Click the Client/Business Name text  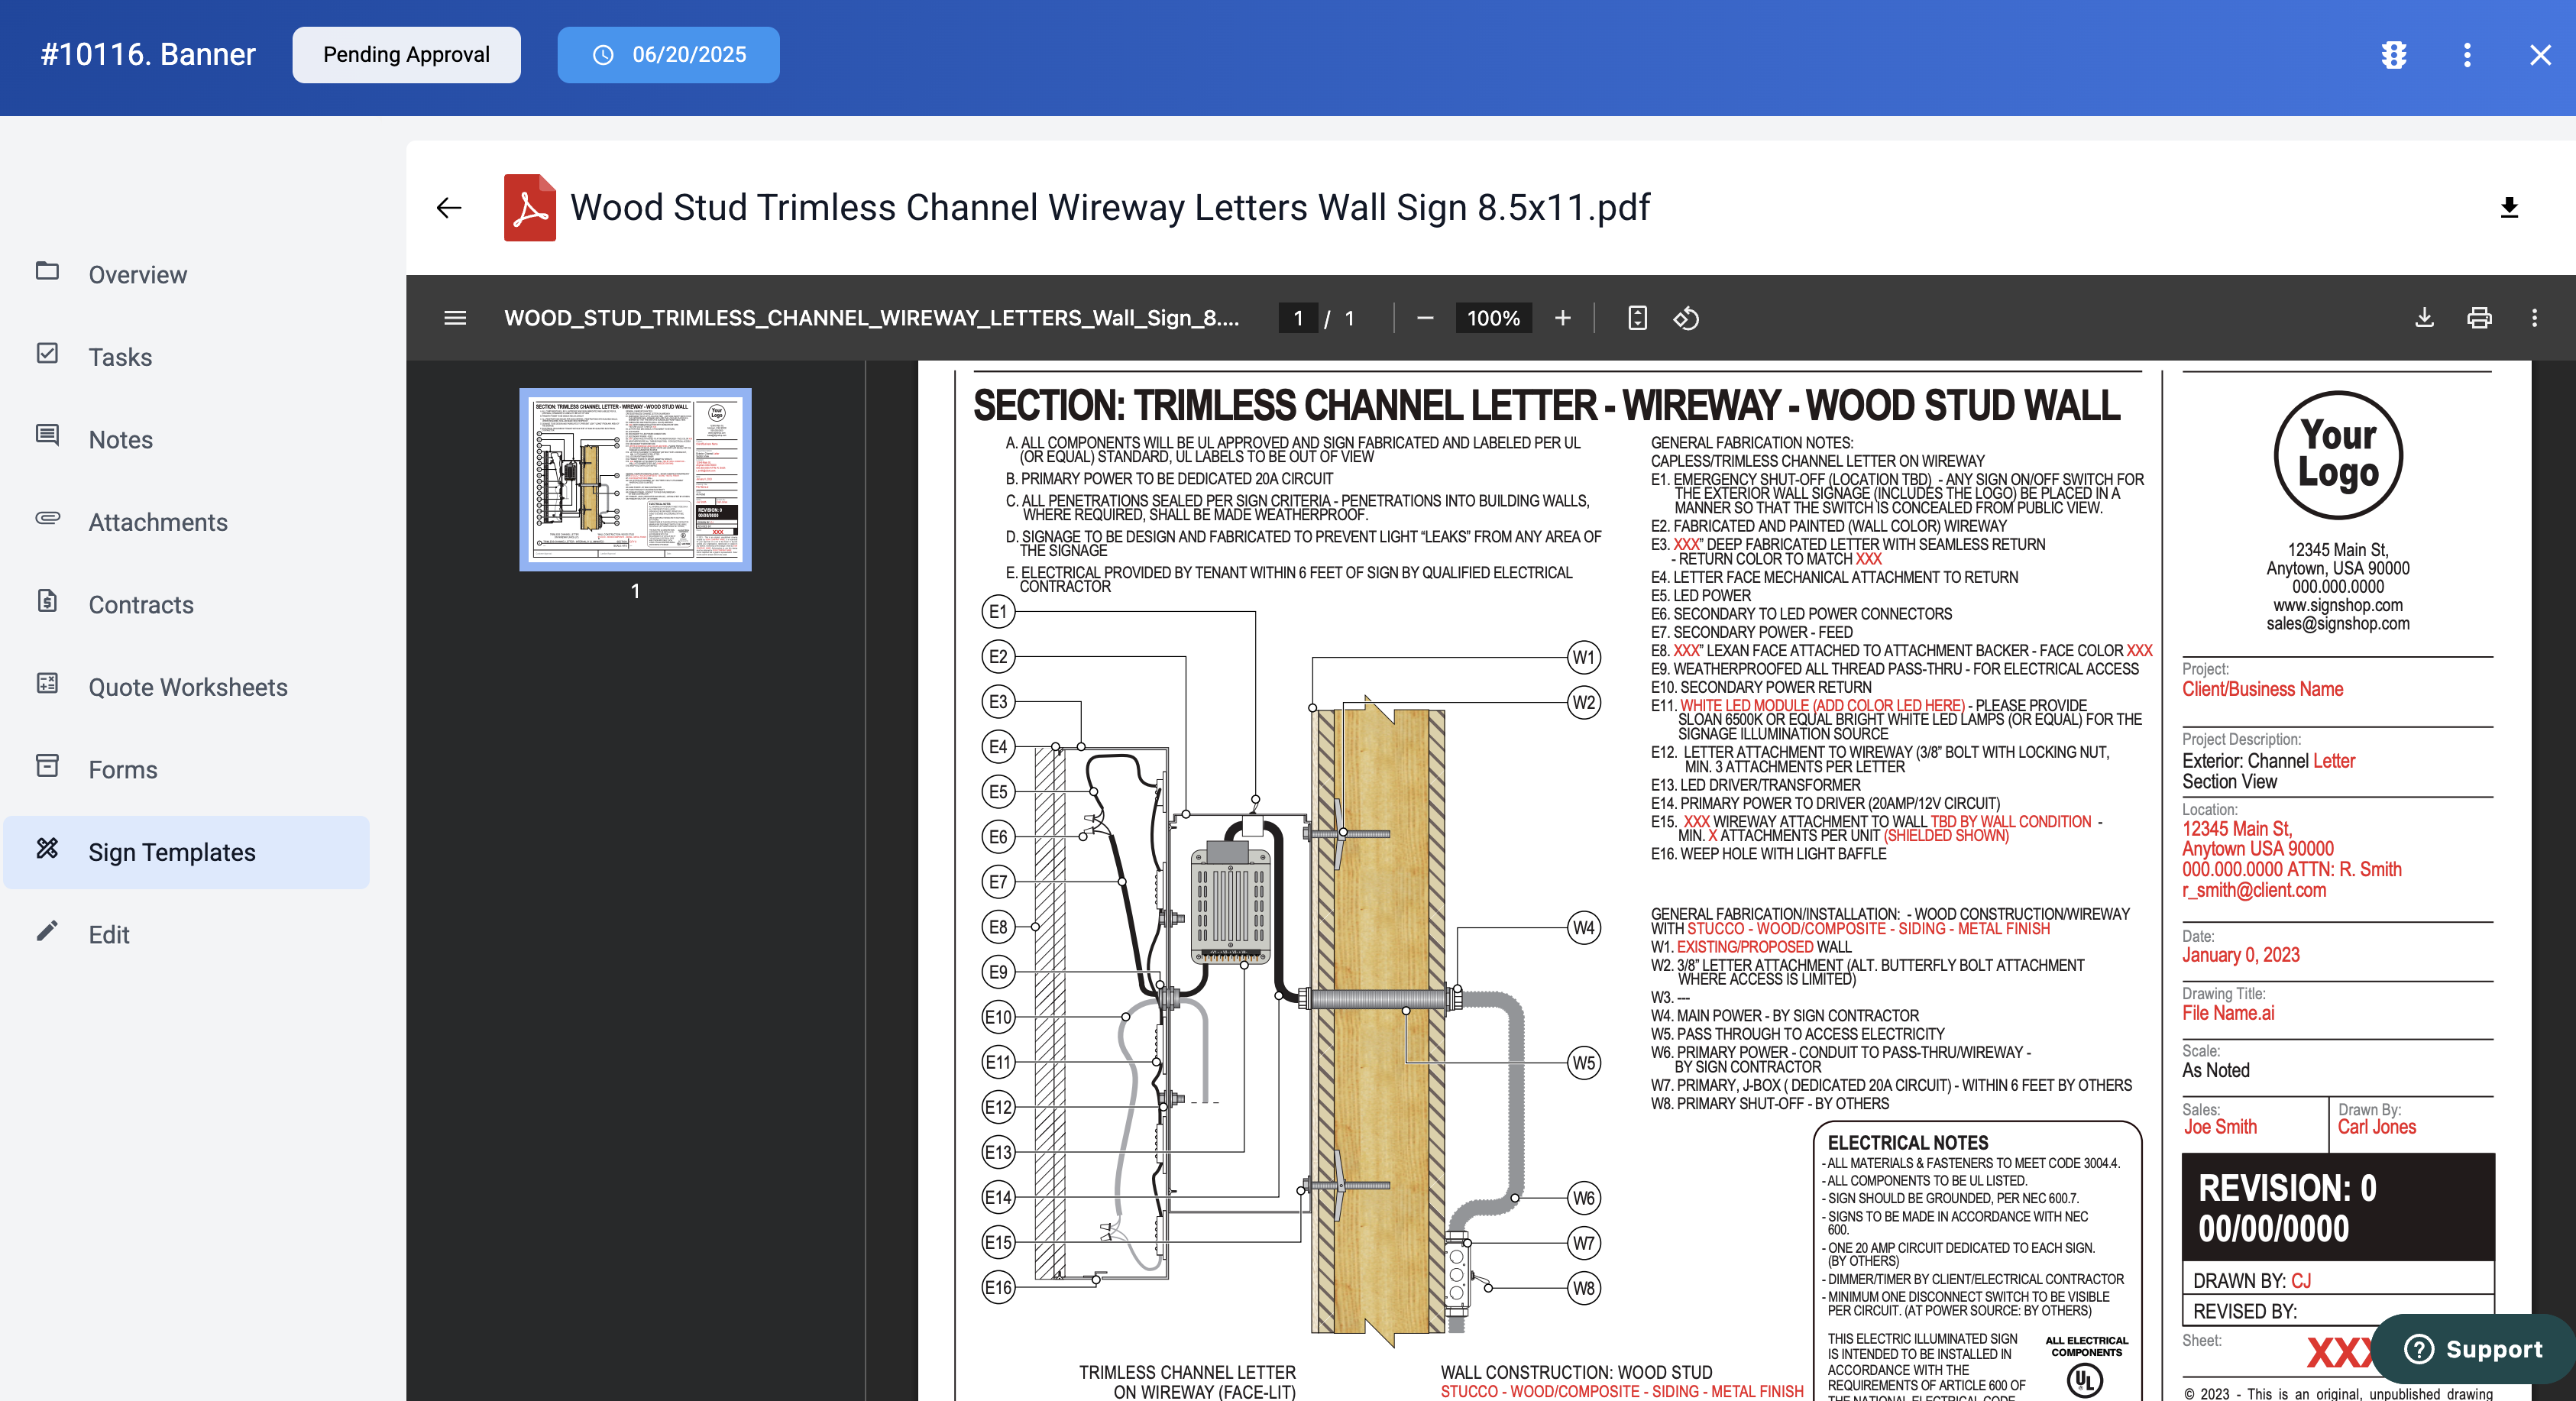pos(2262,689)
